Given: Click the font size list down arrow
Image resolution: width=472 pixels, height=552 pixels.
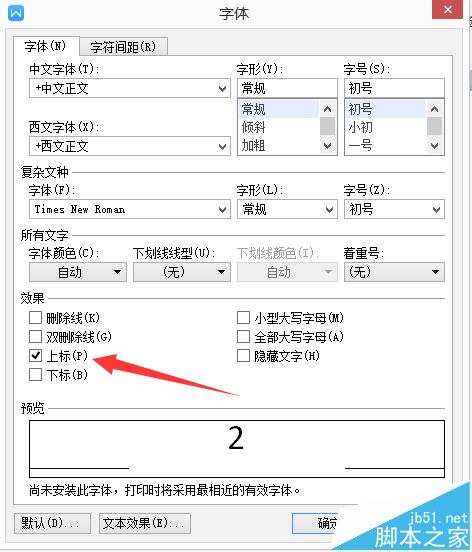Looking at the screenshot, I should click(434, 145).
